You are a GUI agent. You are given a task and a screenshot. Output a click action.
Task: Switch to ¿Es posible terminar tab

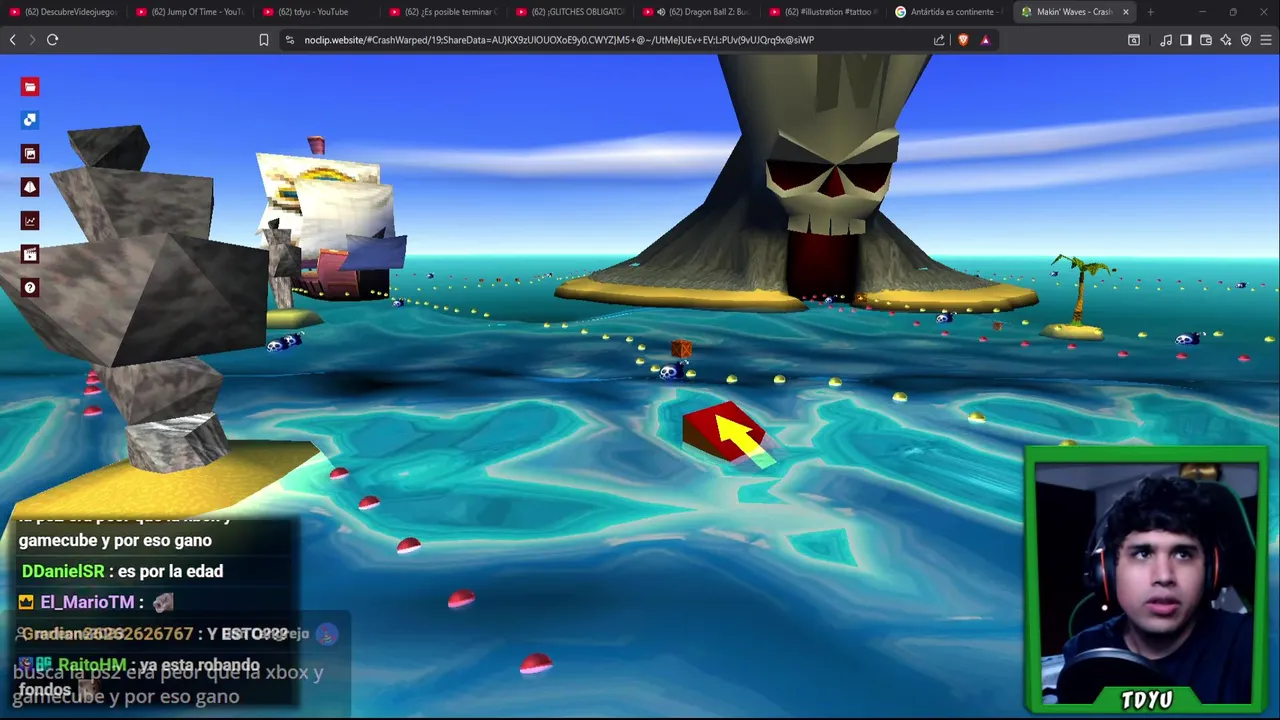point(444,12)
